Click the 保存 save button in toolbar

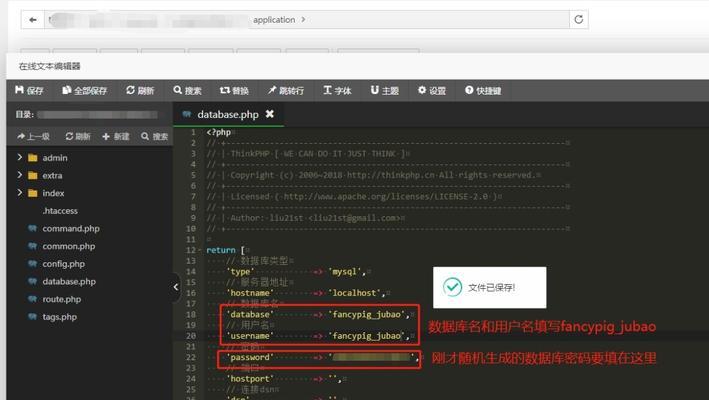(29, 90)
